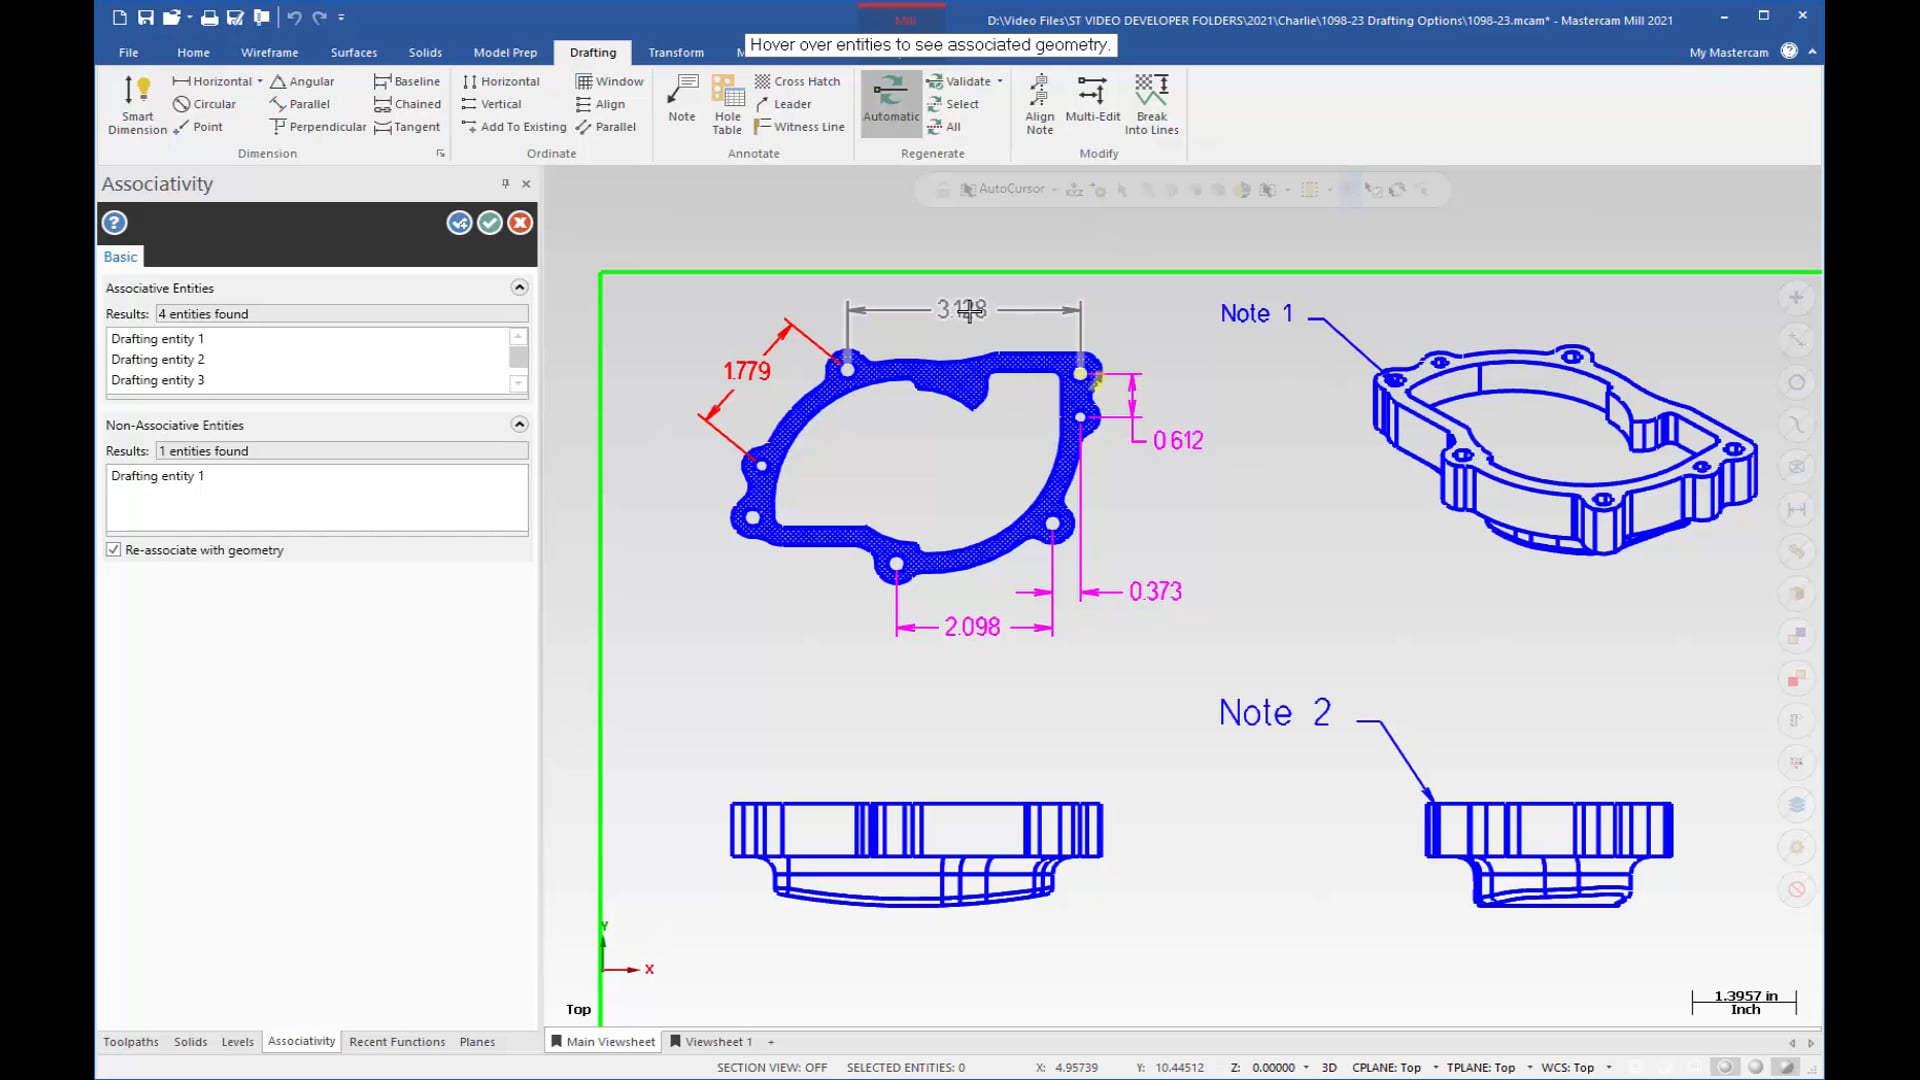The image size is (1920, 1080).
Task: Open the Surfaces menu item
Action: 352,53
